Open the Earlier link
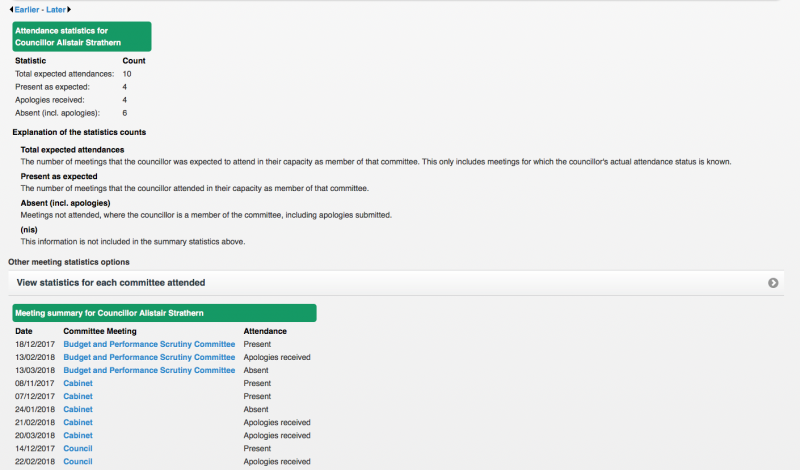Viewport: 800px width, 470px height. point(27,9)
